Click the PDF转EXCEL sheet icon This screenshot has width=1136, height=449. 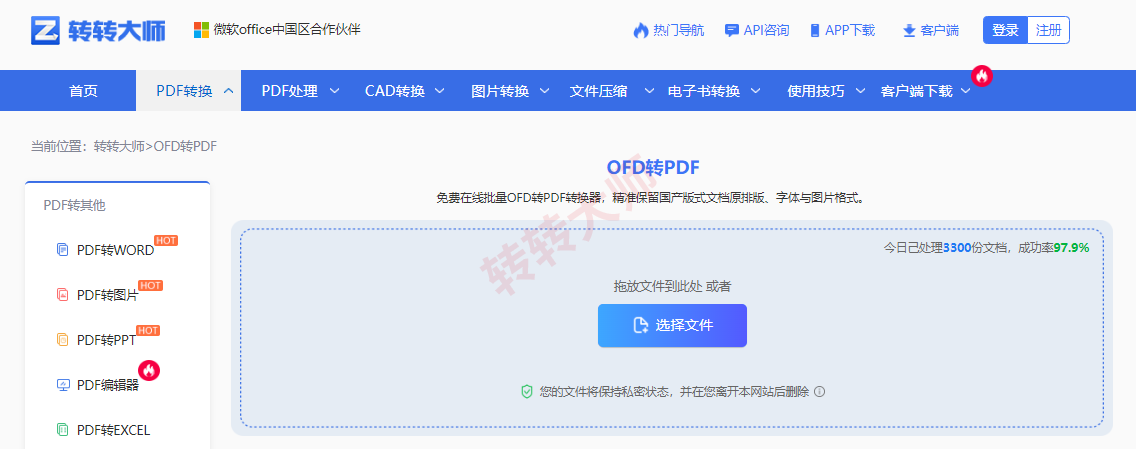pyautogui.click(x=62, y=429)
